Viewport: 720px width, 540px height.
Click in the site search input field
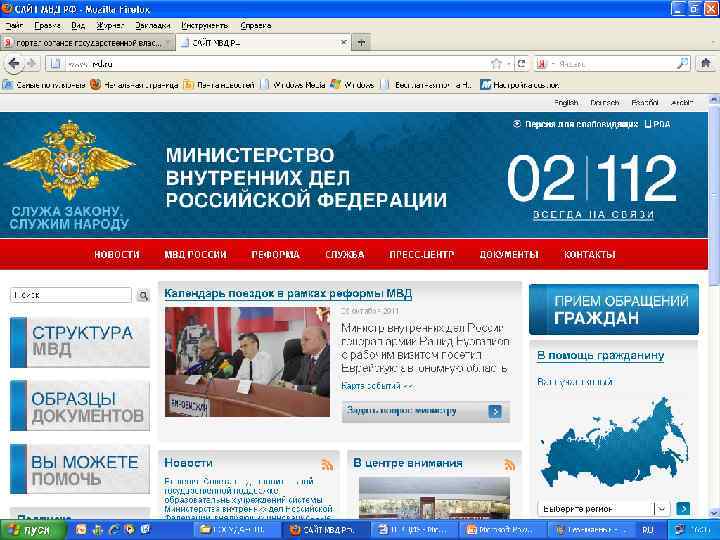(71, 295)
